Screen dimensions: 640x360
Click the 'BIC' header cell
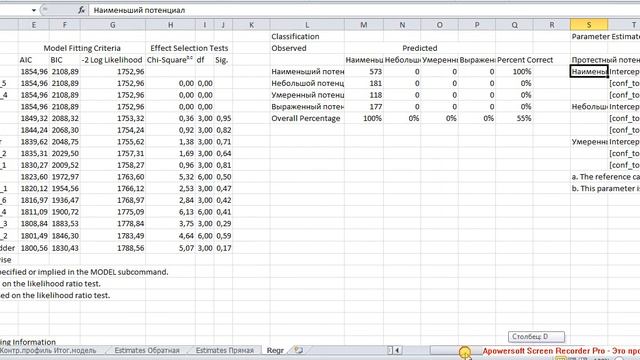click(x=56, y=60)
